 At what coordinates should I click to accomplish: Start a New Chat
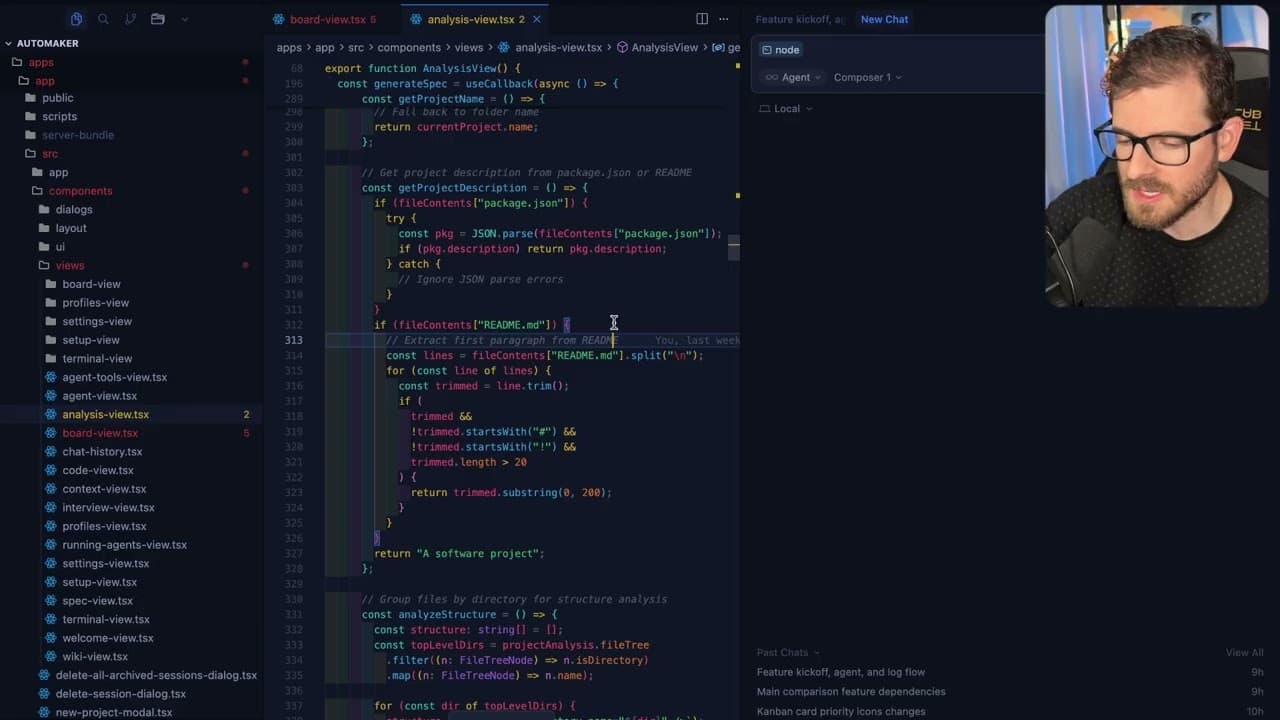[x=883, y=19]
